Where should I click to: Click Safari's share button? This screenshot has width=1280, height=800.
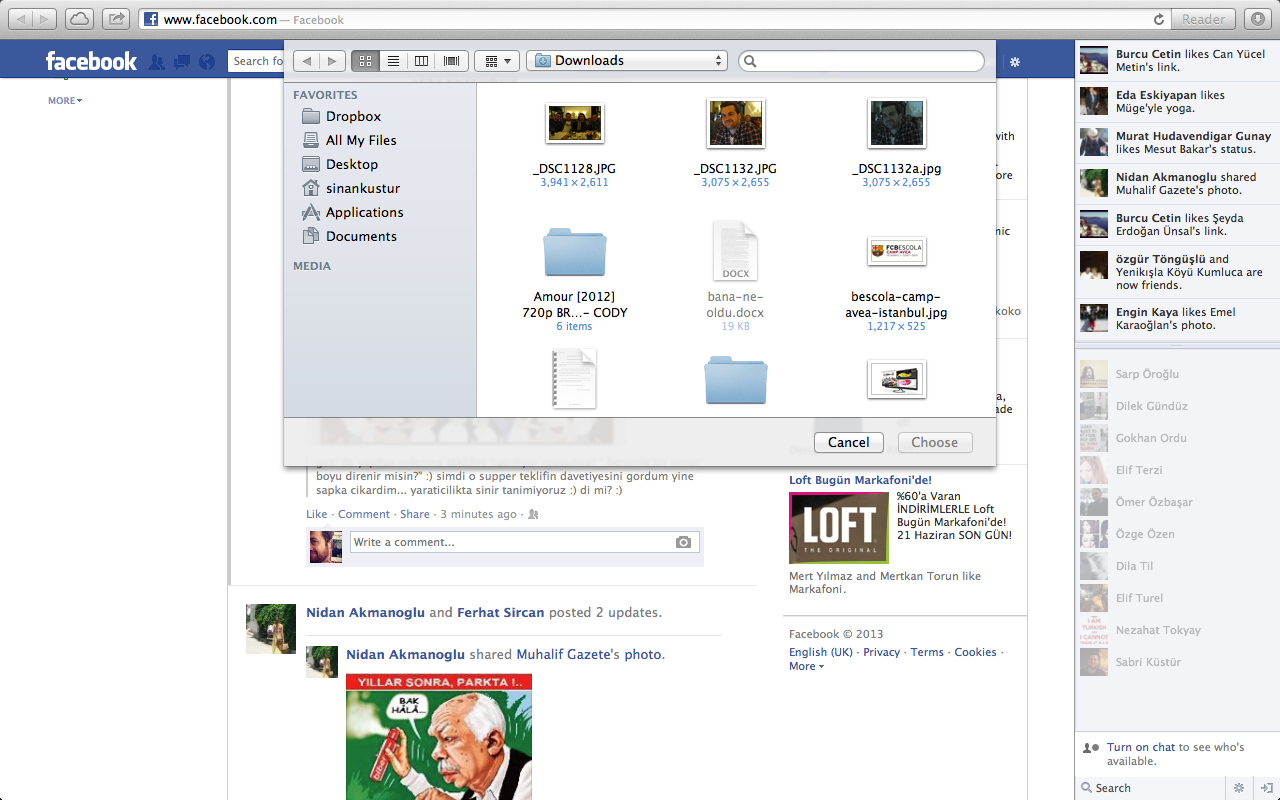116,19
